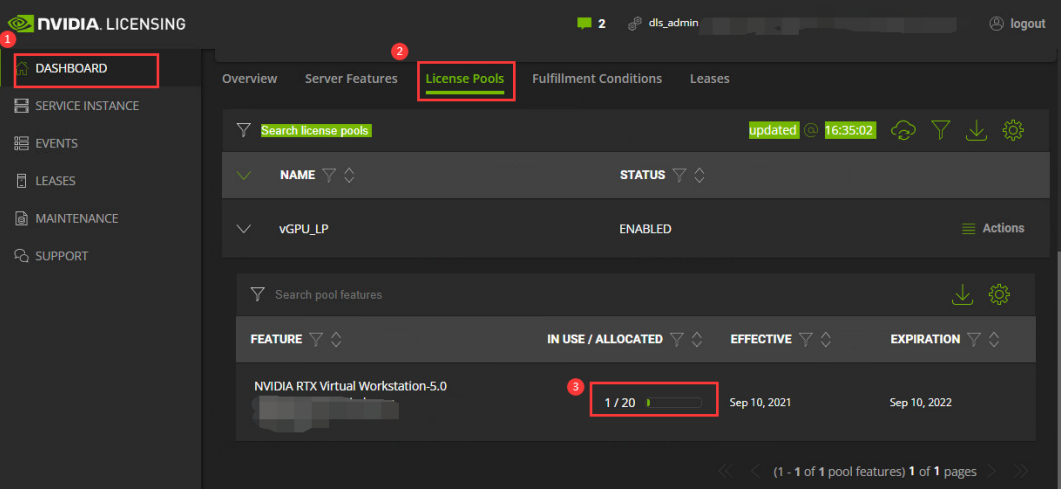Filter the EFFECTIVE column
Screen dimensions: 1061x489
[x=805, y=340]
